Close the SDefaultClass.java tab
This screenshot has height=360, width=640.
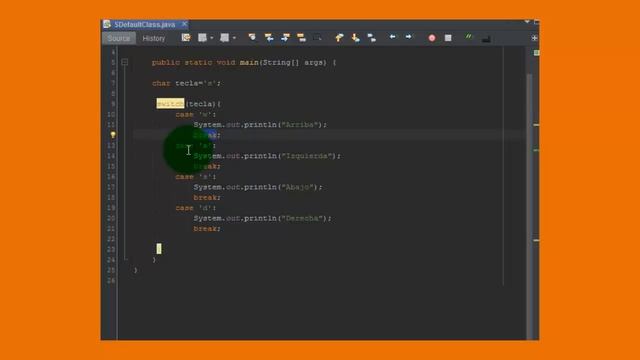tap(184, 24)
